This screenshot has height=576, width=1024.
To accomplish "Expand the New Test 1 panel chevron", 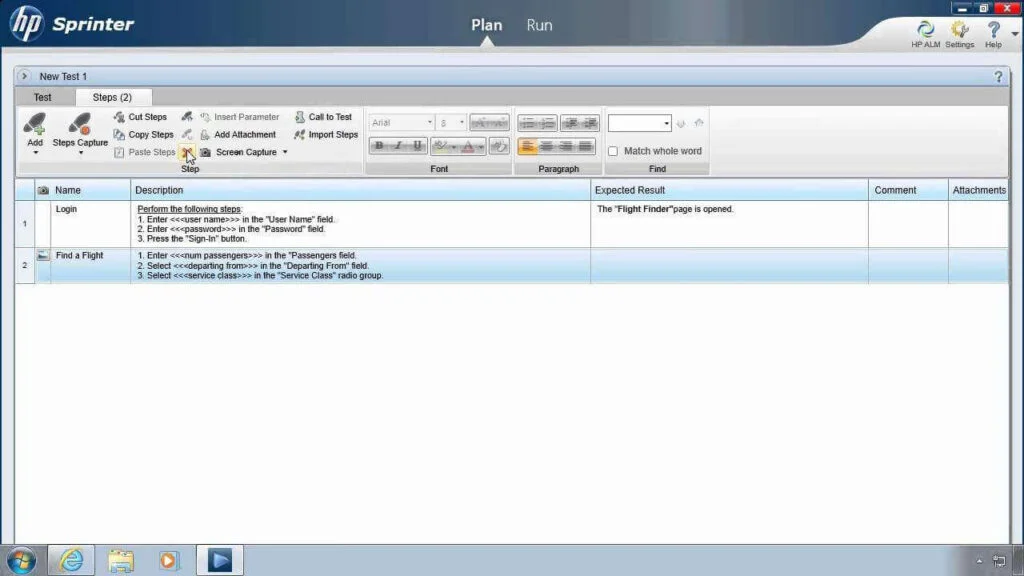I will (x=24, y=76).
